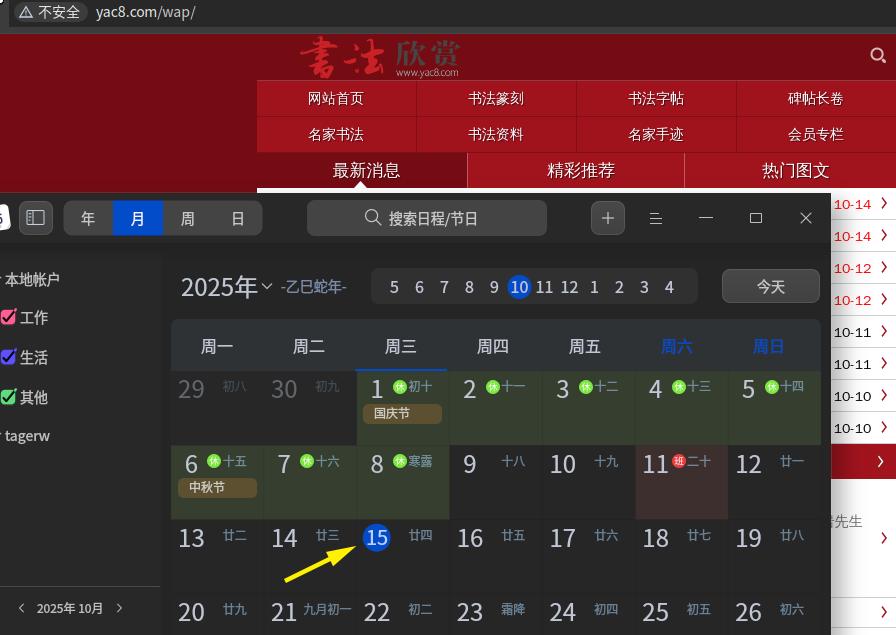Select month 12 in the month strip

click(569, 287)
